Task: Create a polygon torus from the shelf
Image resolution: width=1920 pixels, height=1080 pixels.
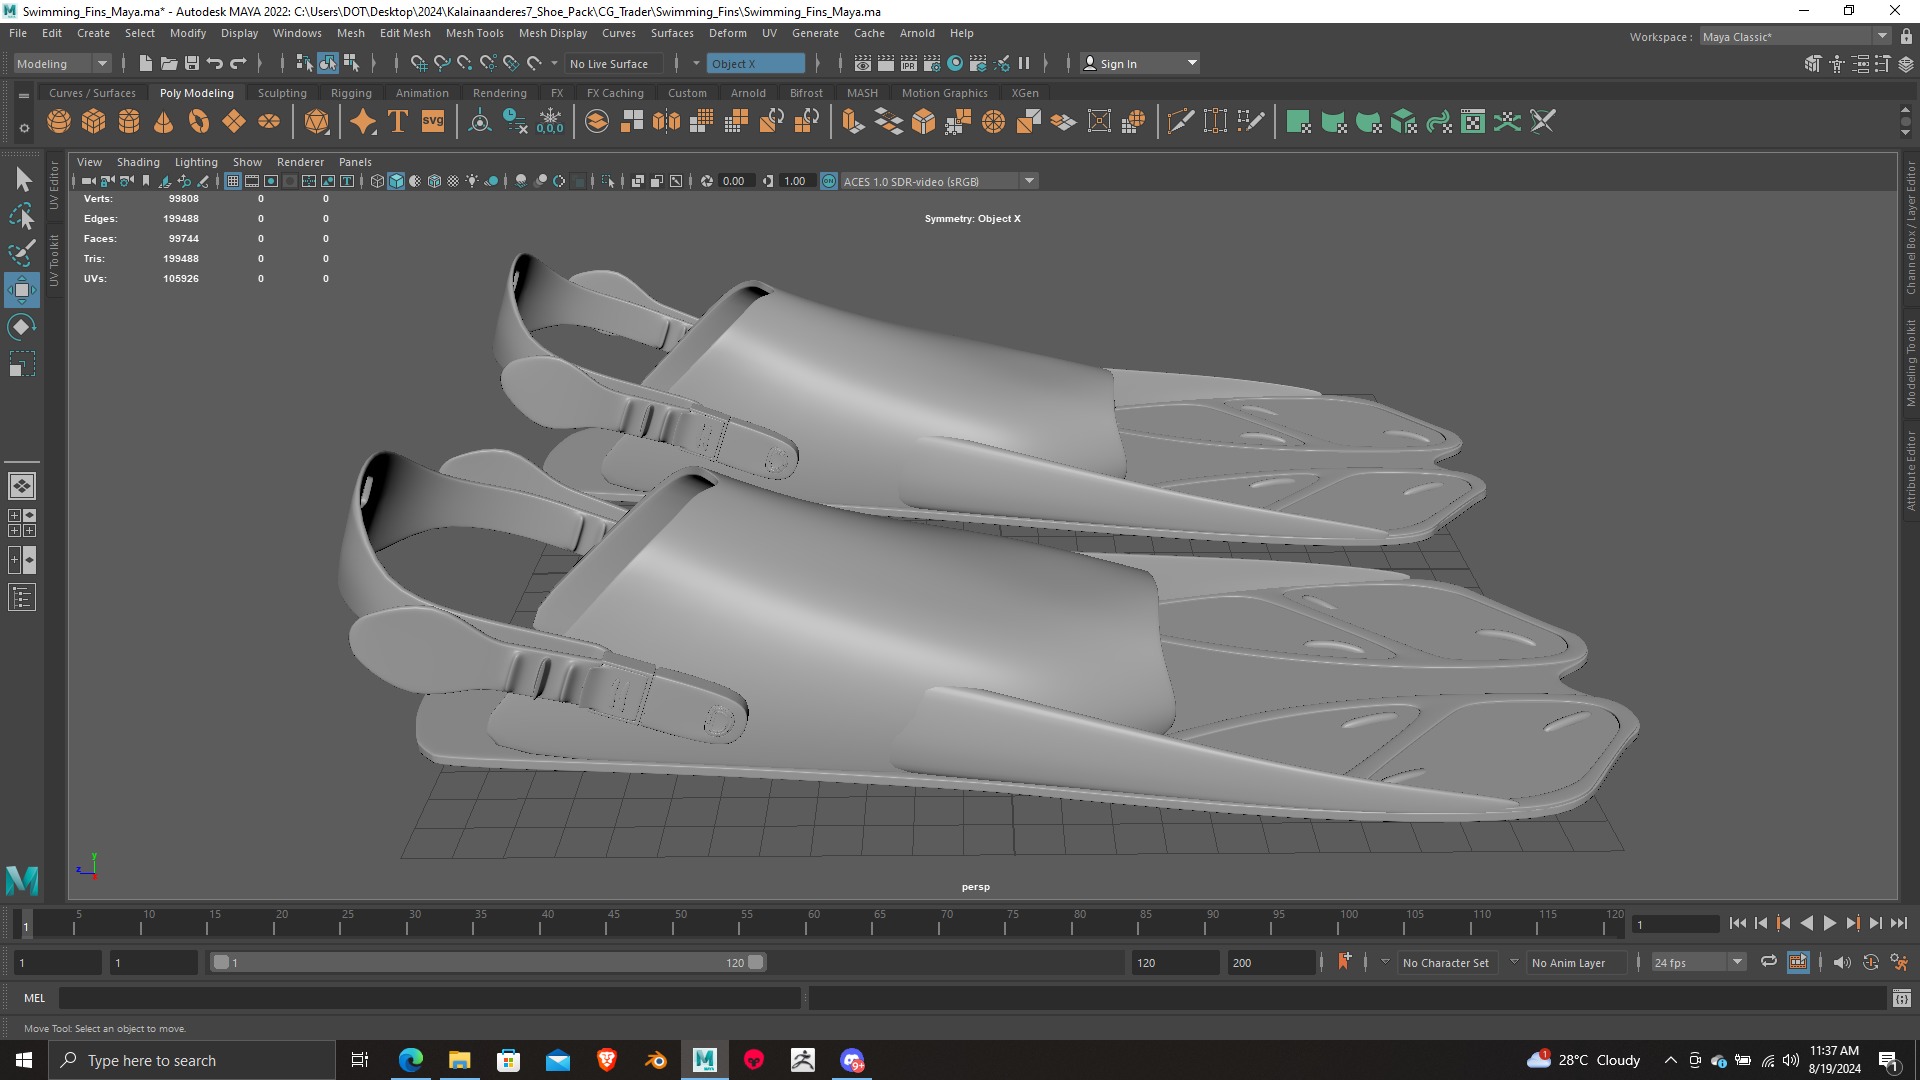Action: click(199, 122)
